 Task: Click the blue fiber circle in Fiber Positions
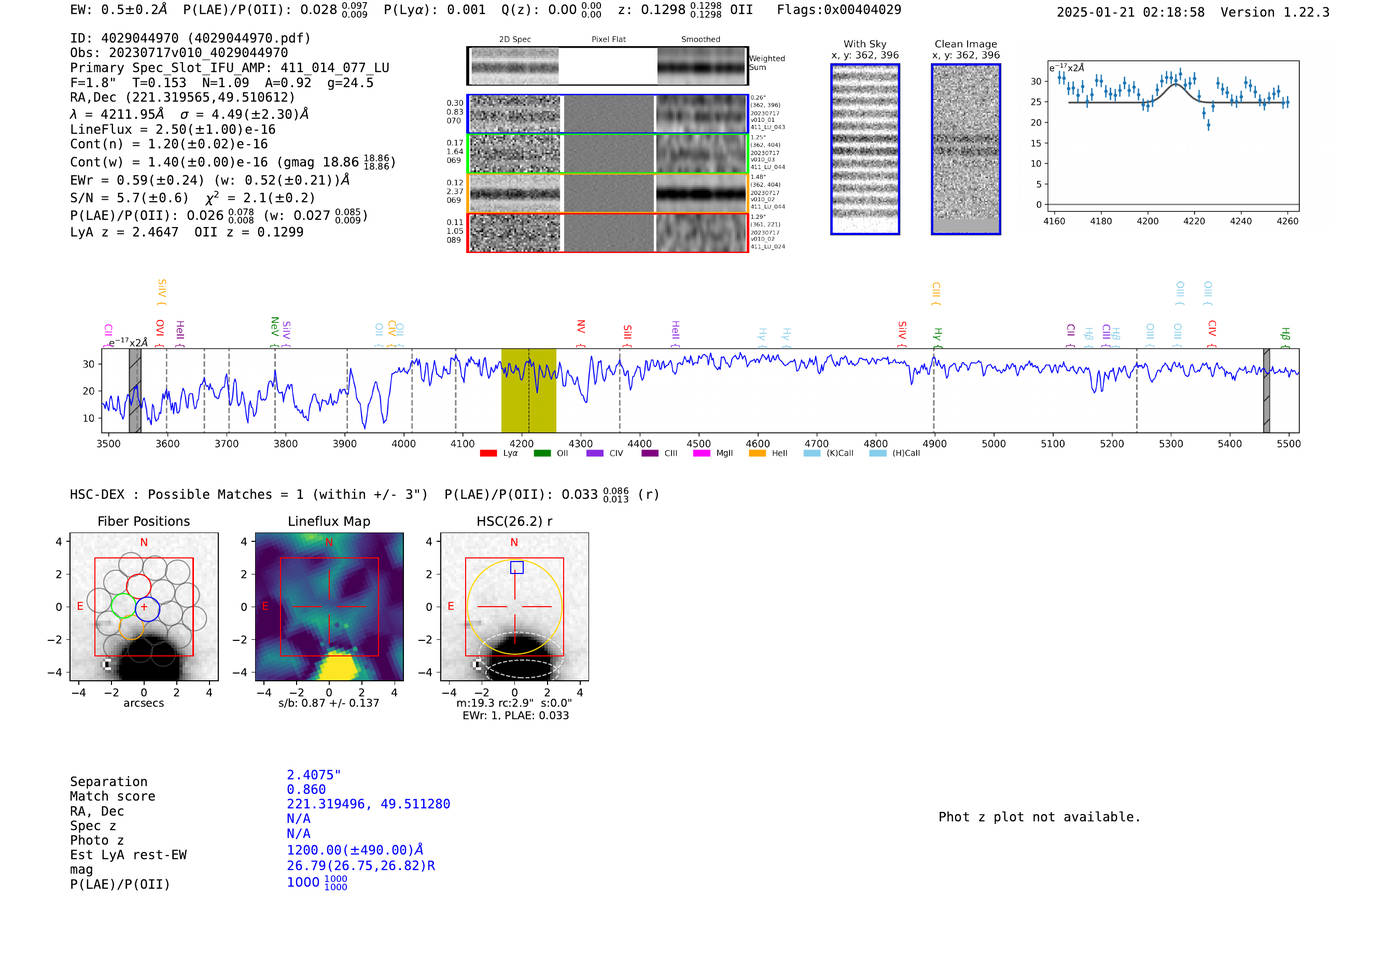pos(147,607)
